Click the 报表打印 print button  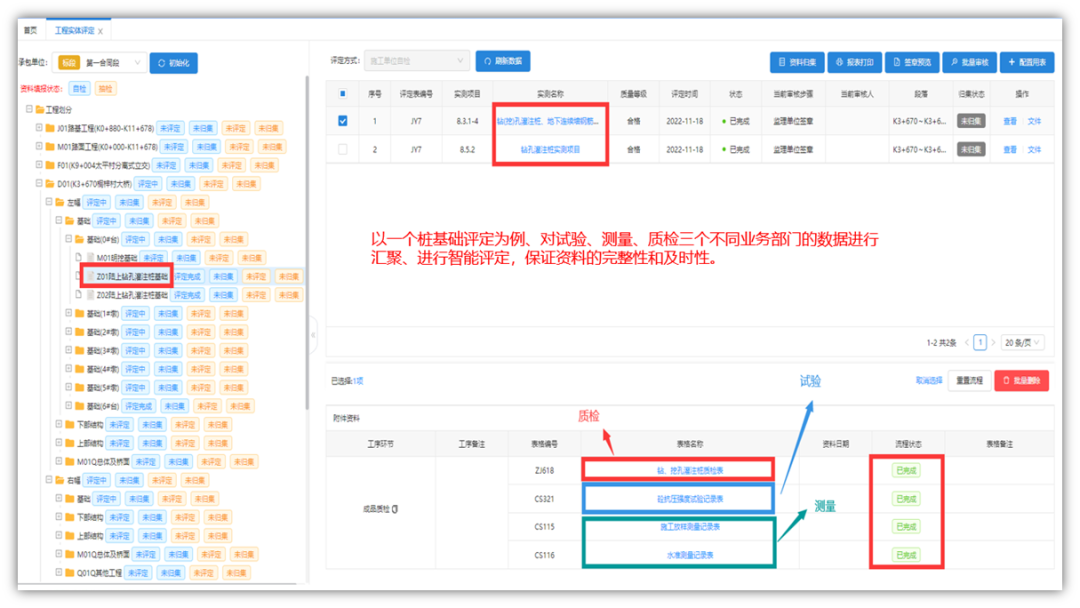click(854, 62)
